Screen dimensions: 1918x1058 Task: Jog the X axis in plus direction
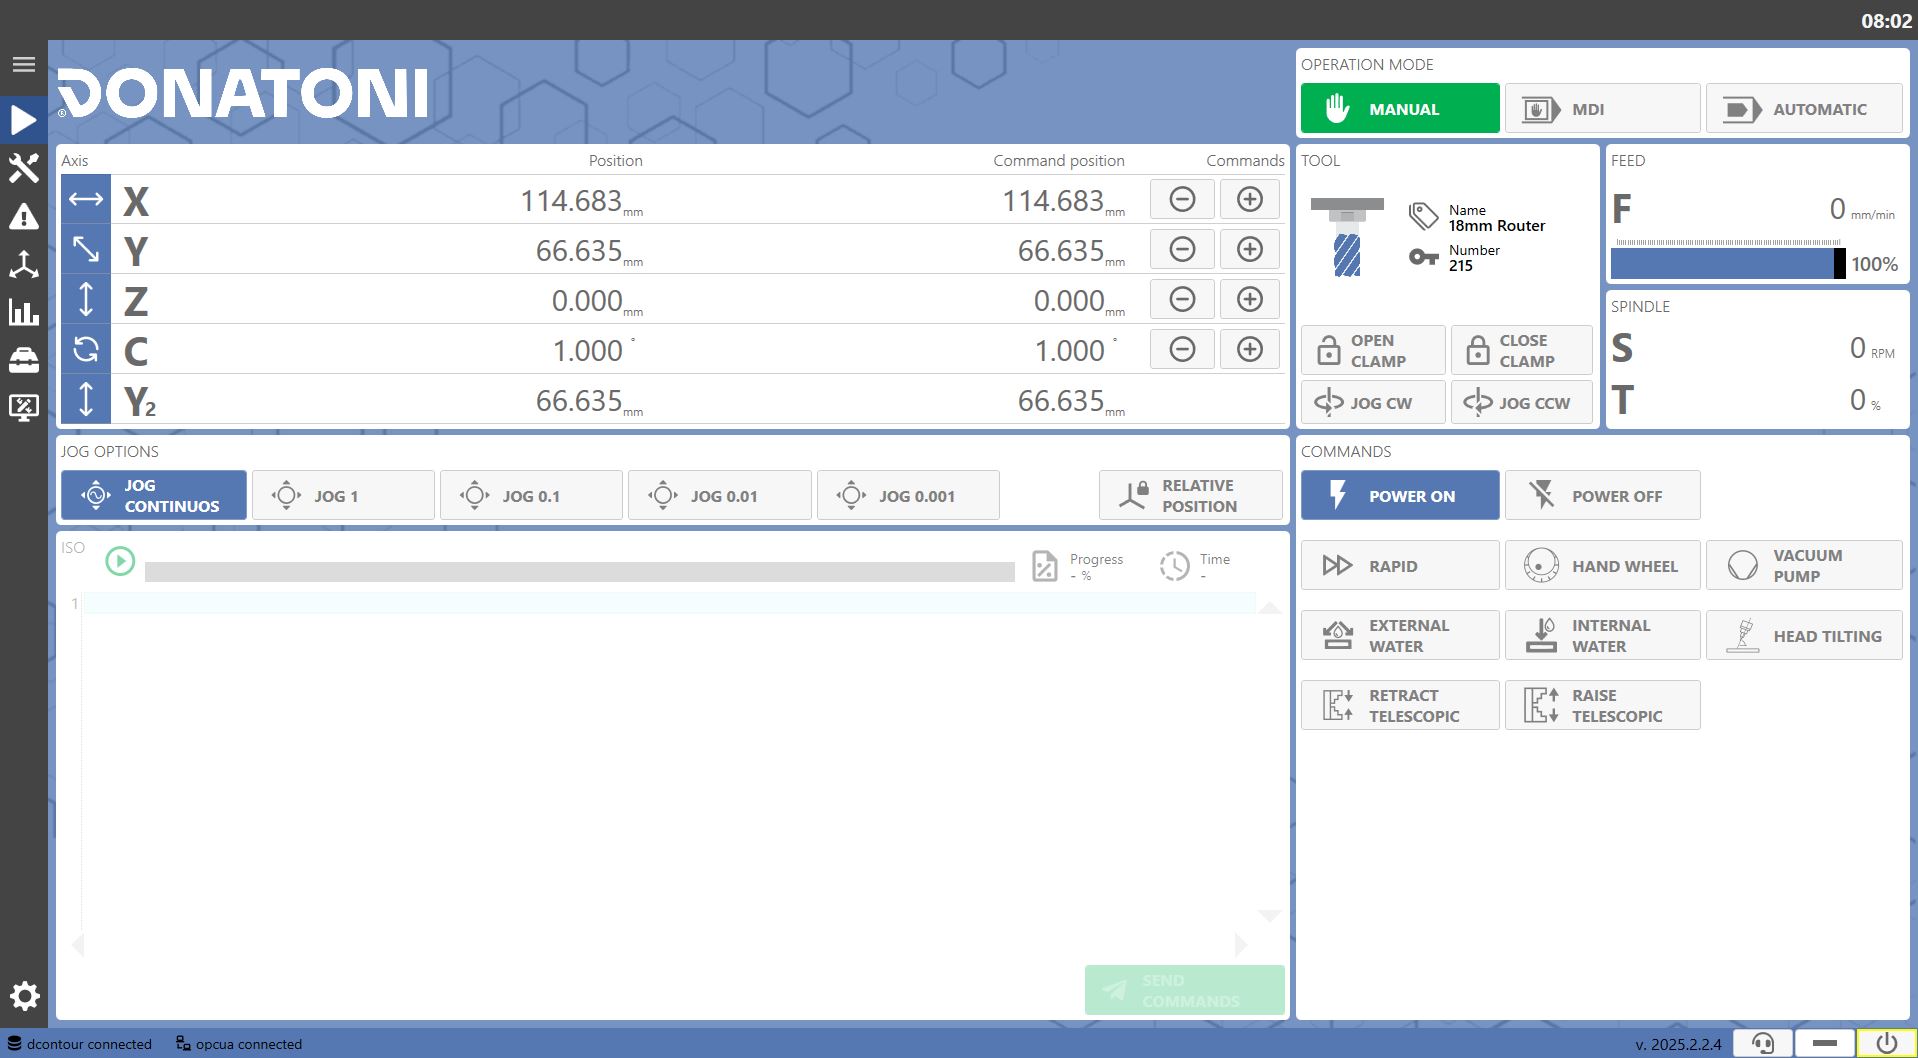click(x=1250, y=200)
